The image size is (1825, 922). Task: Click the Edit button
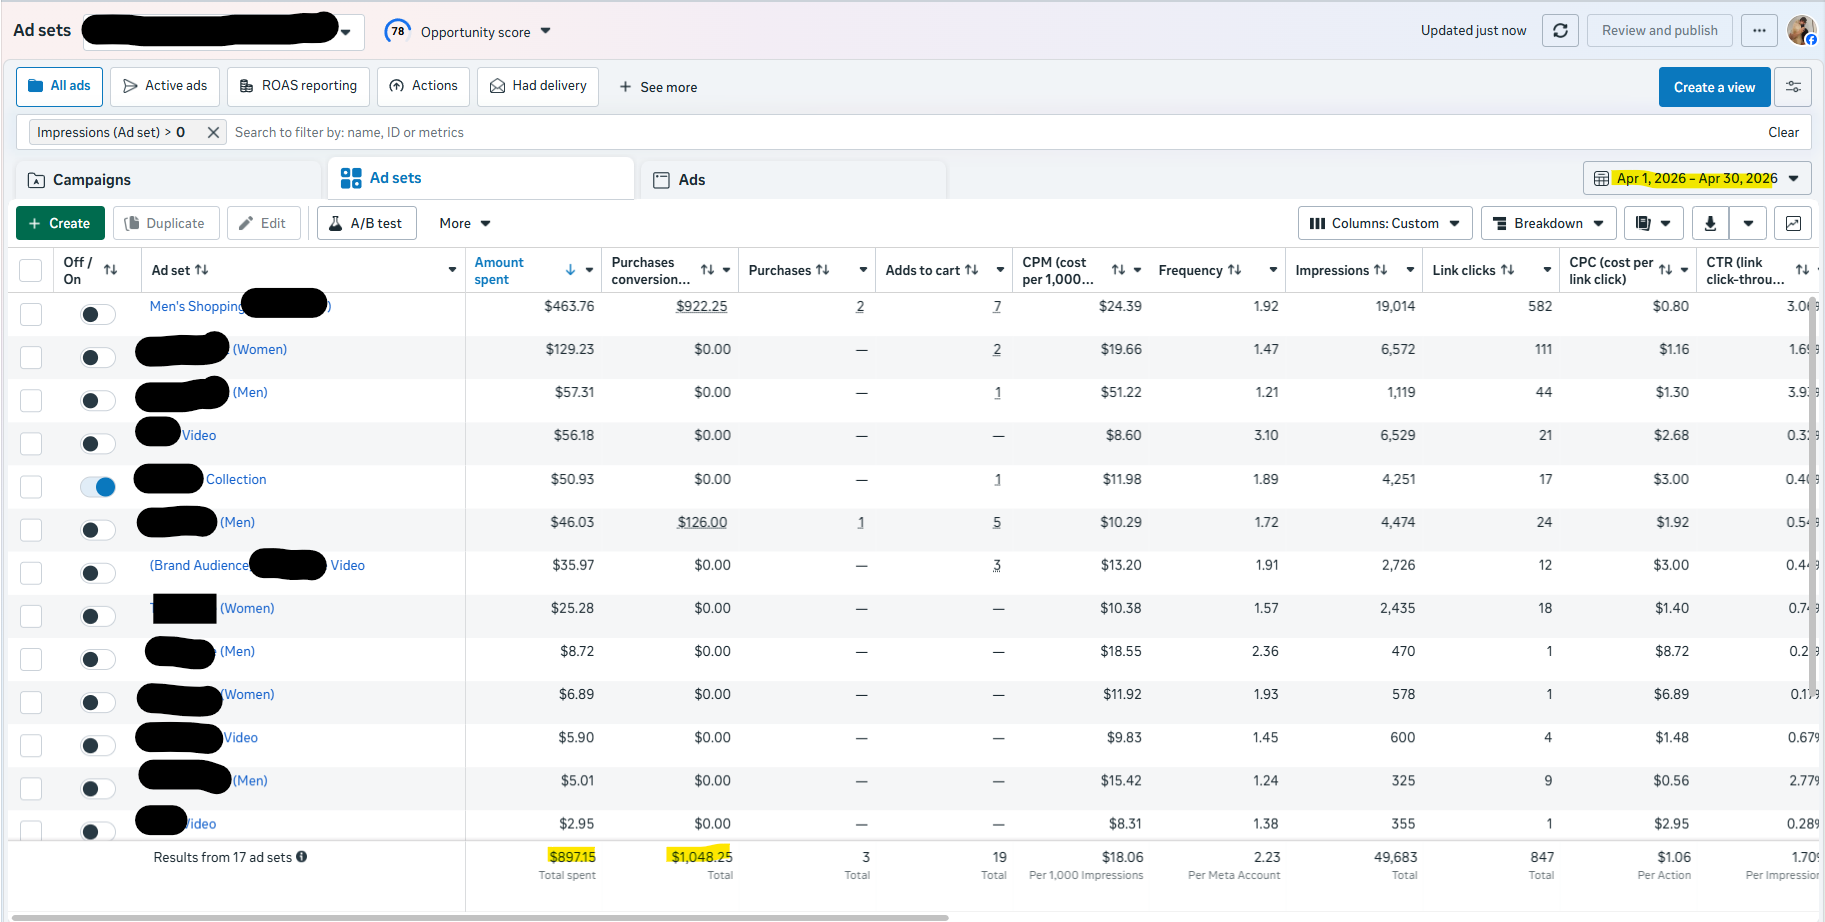263,223
